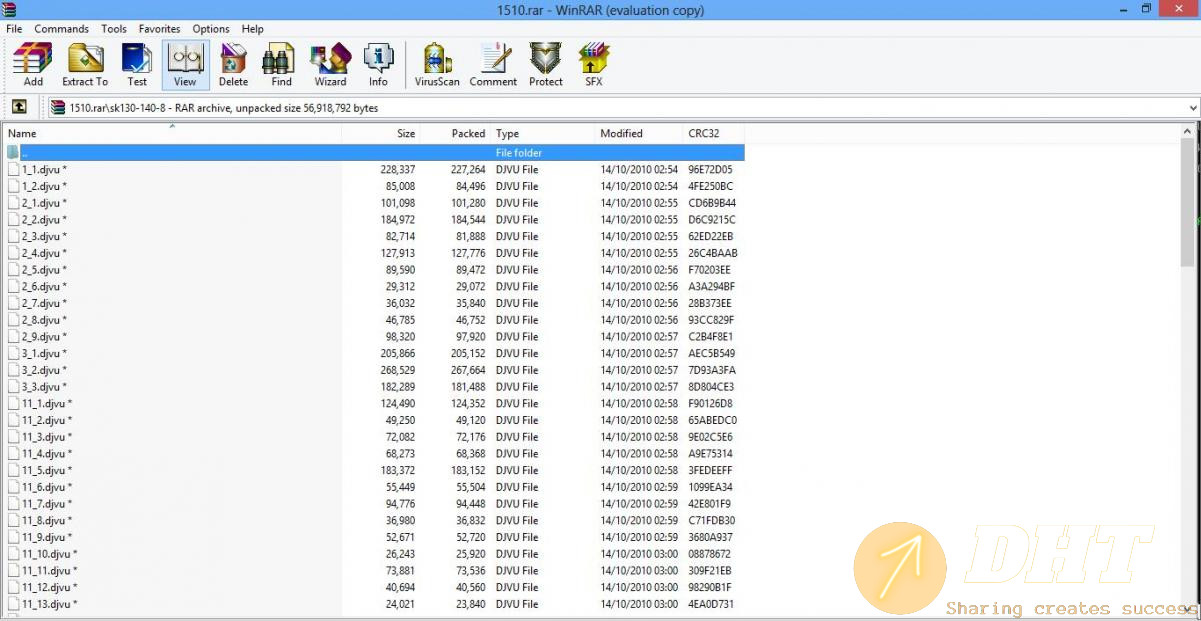Open the Options menu
1201x621 pixels.
coord(211,29)
